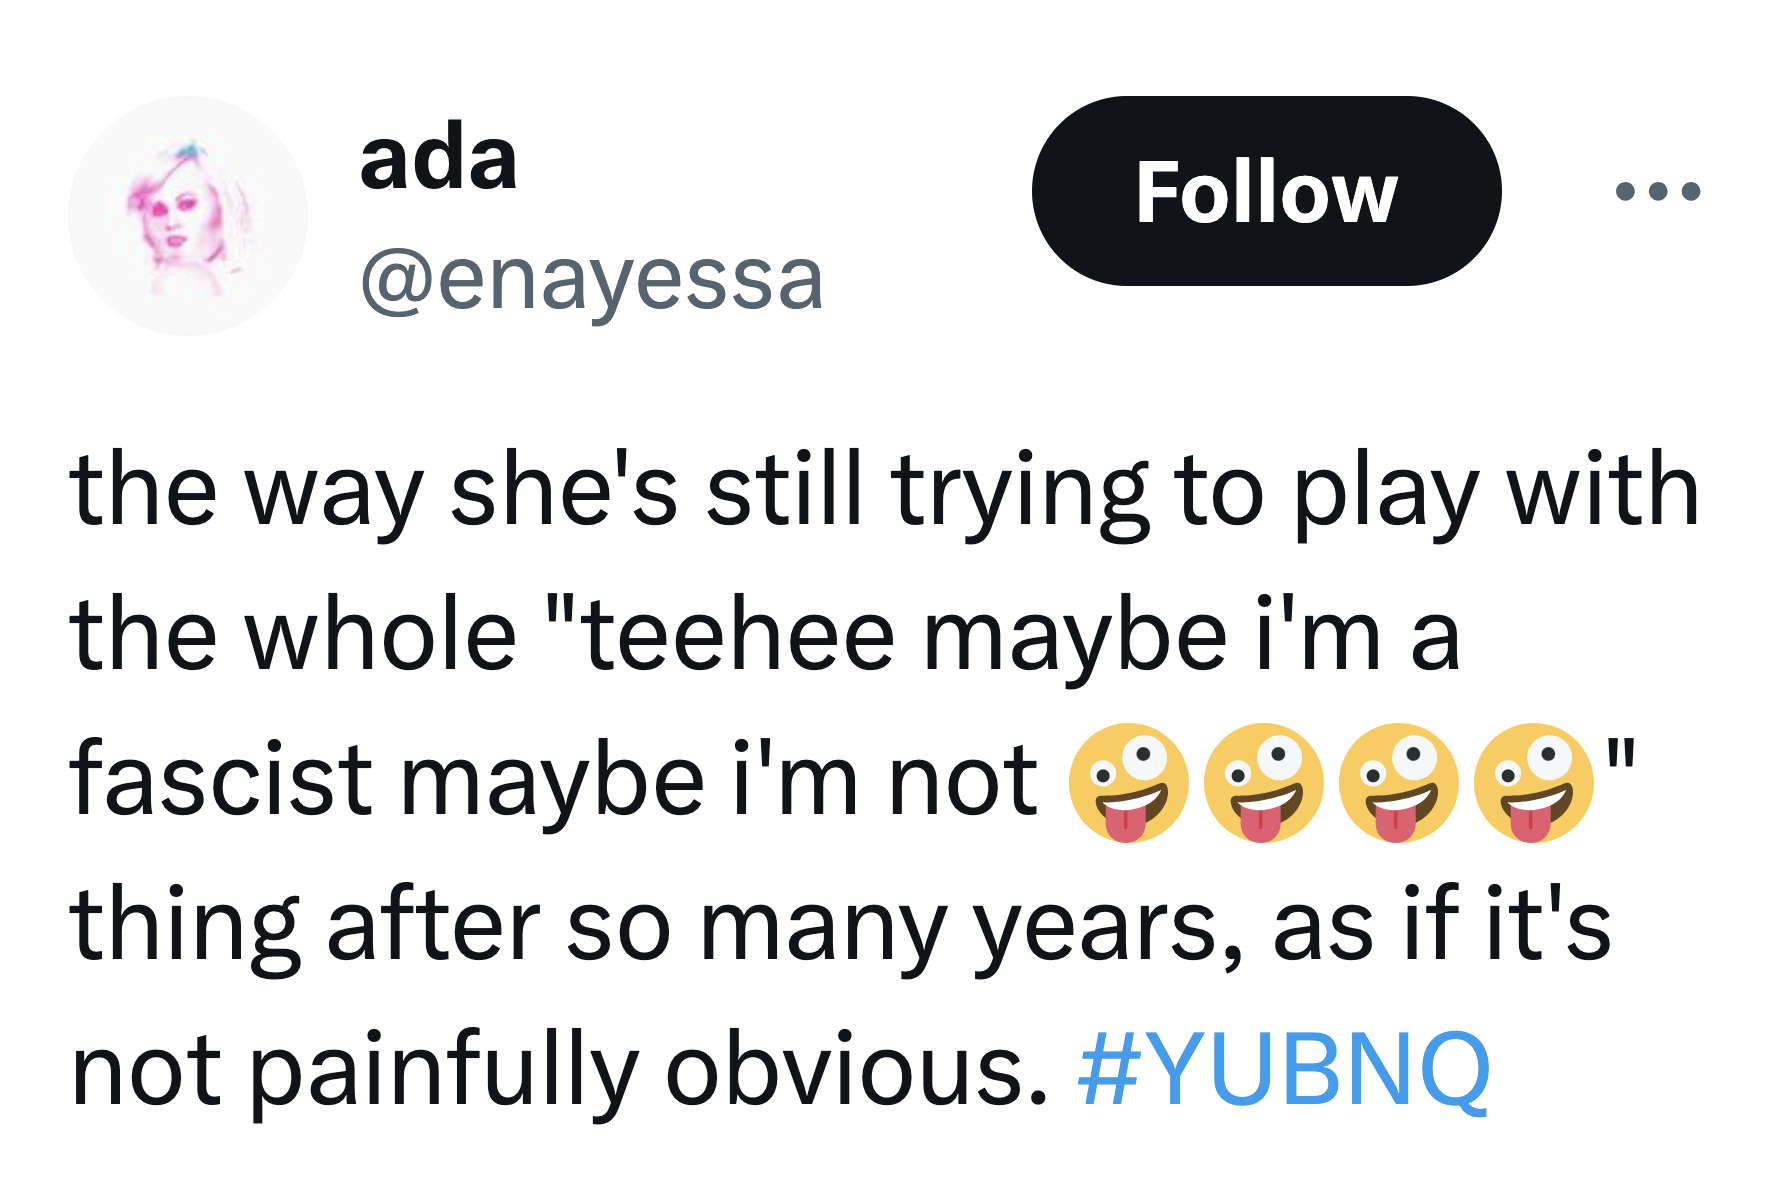The width and height of the screenshot is (1772, 1182).
Task: Open the #YUBNQ hashtag link
Action: 1284,1070
